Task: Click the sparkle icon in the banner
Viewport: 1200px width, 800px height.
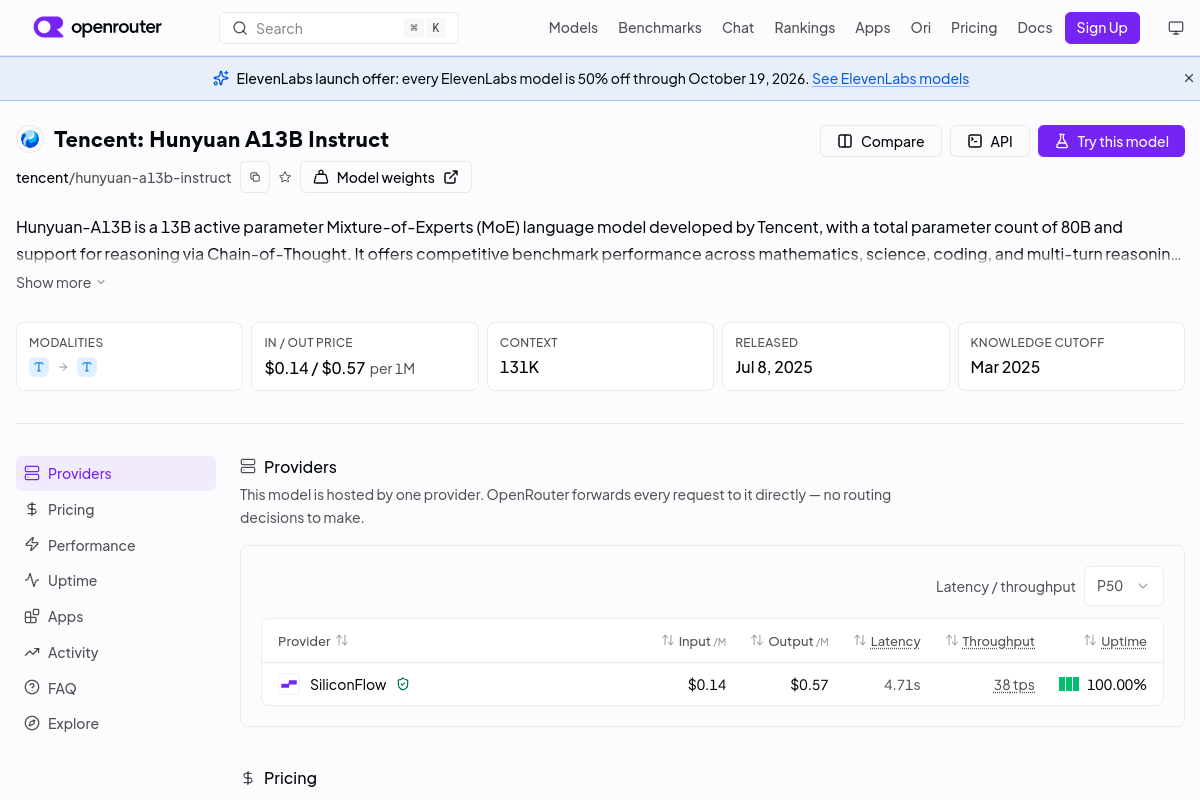Action: tap(221, 78)
